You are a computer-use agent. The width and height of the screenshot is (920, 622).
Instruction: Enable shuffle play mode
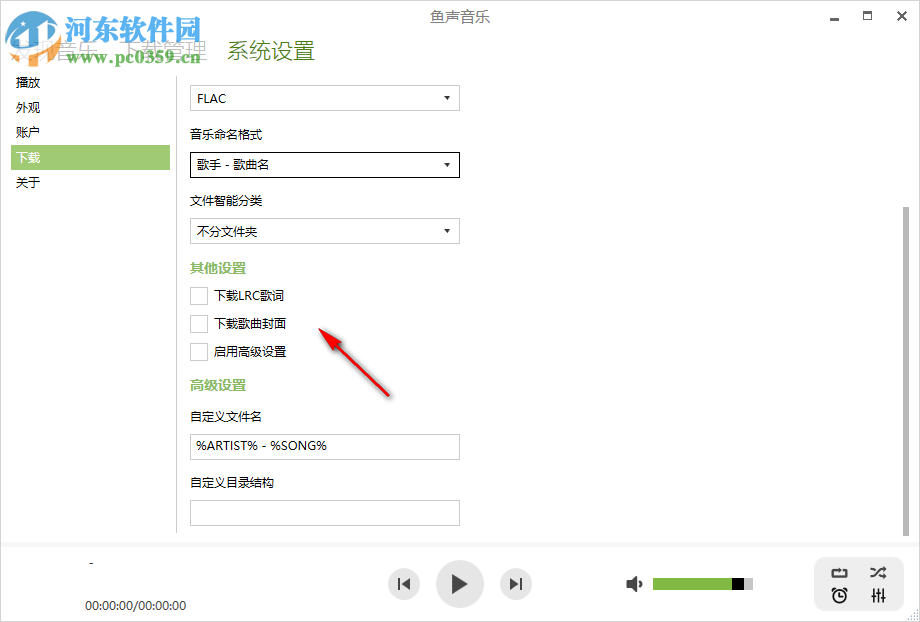(x=878, y=571)
